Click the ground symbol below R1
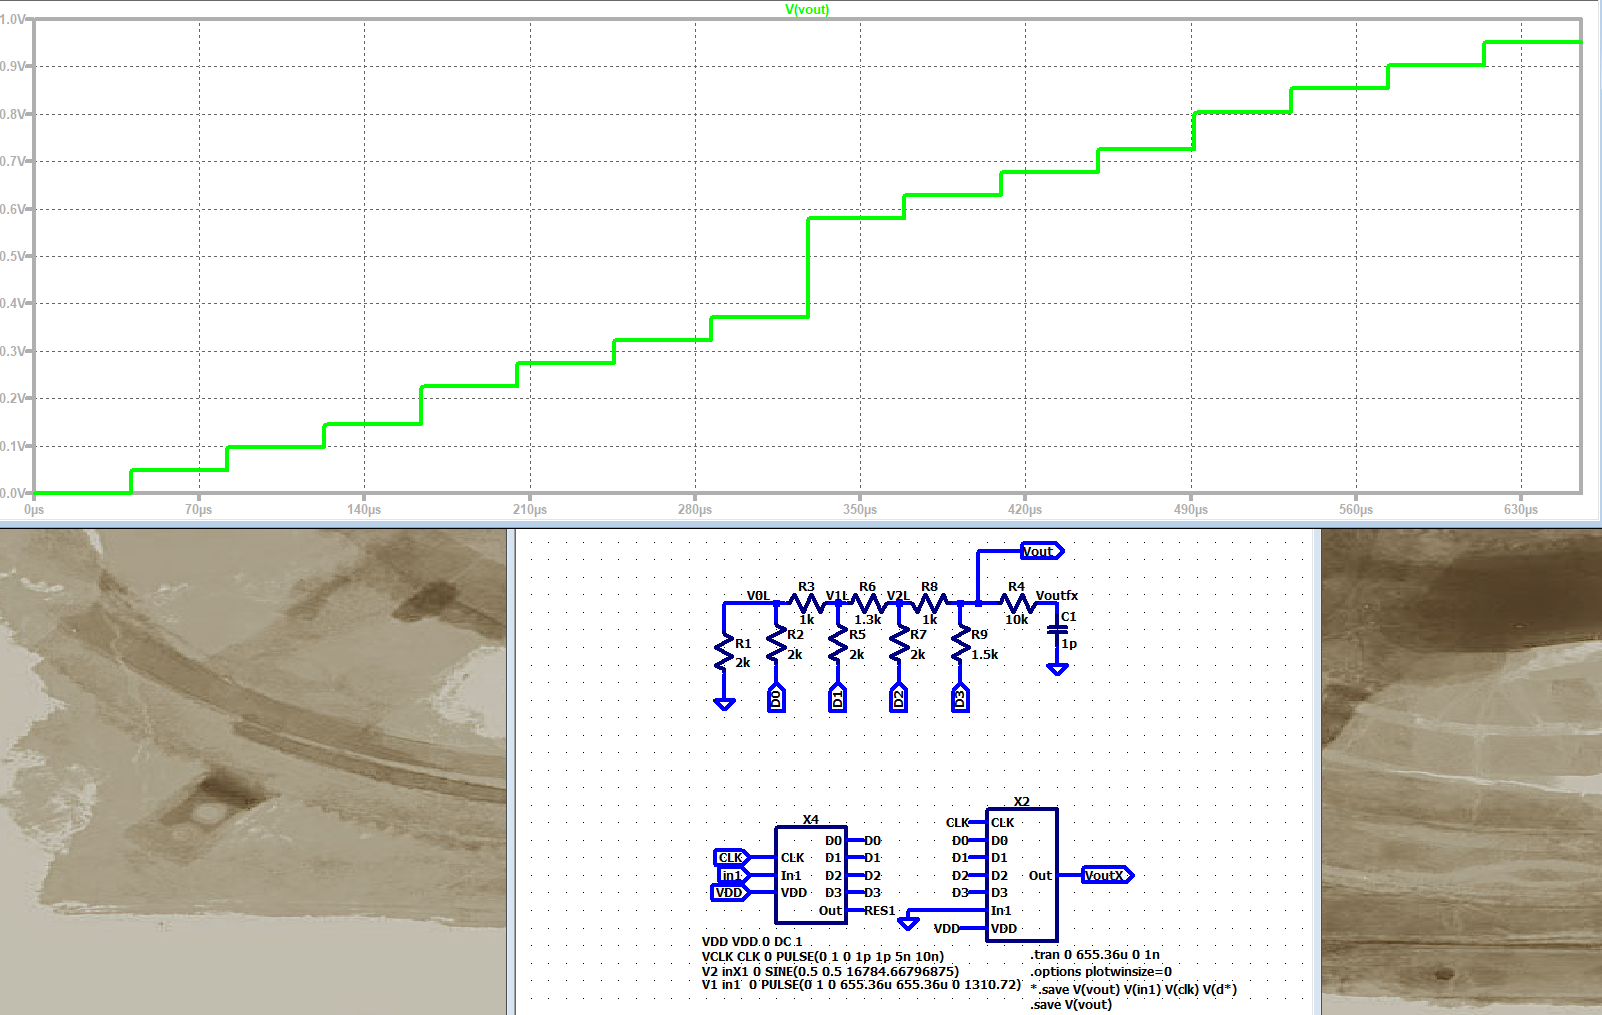1602x1015 pixels. (x=724, y=704)
